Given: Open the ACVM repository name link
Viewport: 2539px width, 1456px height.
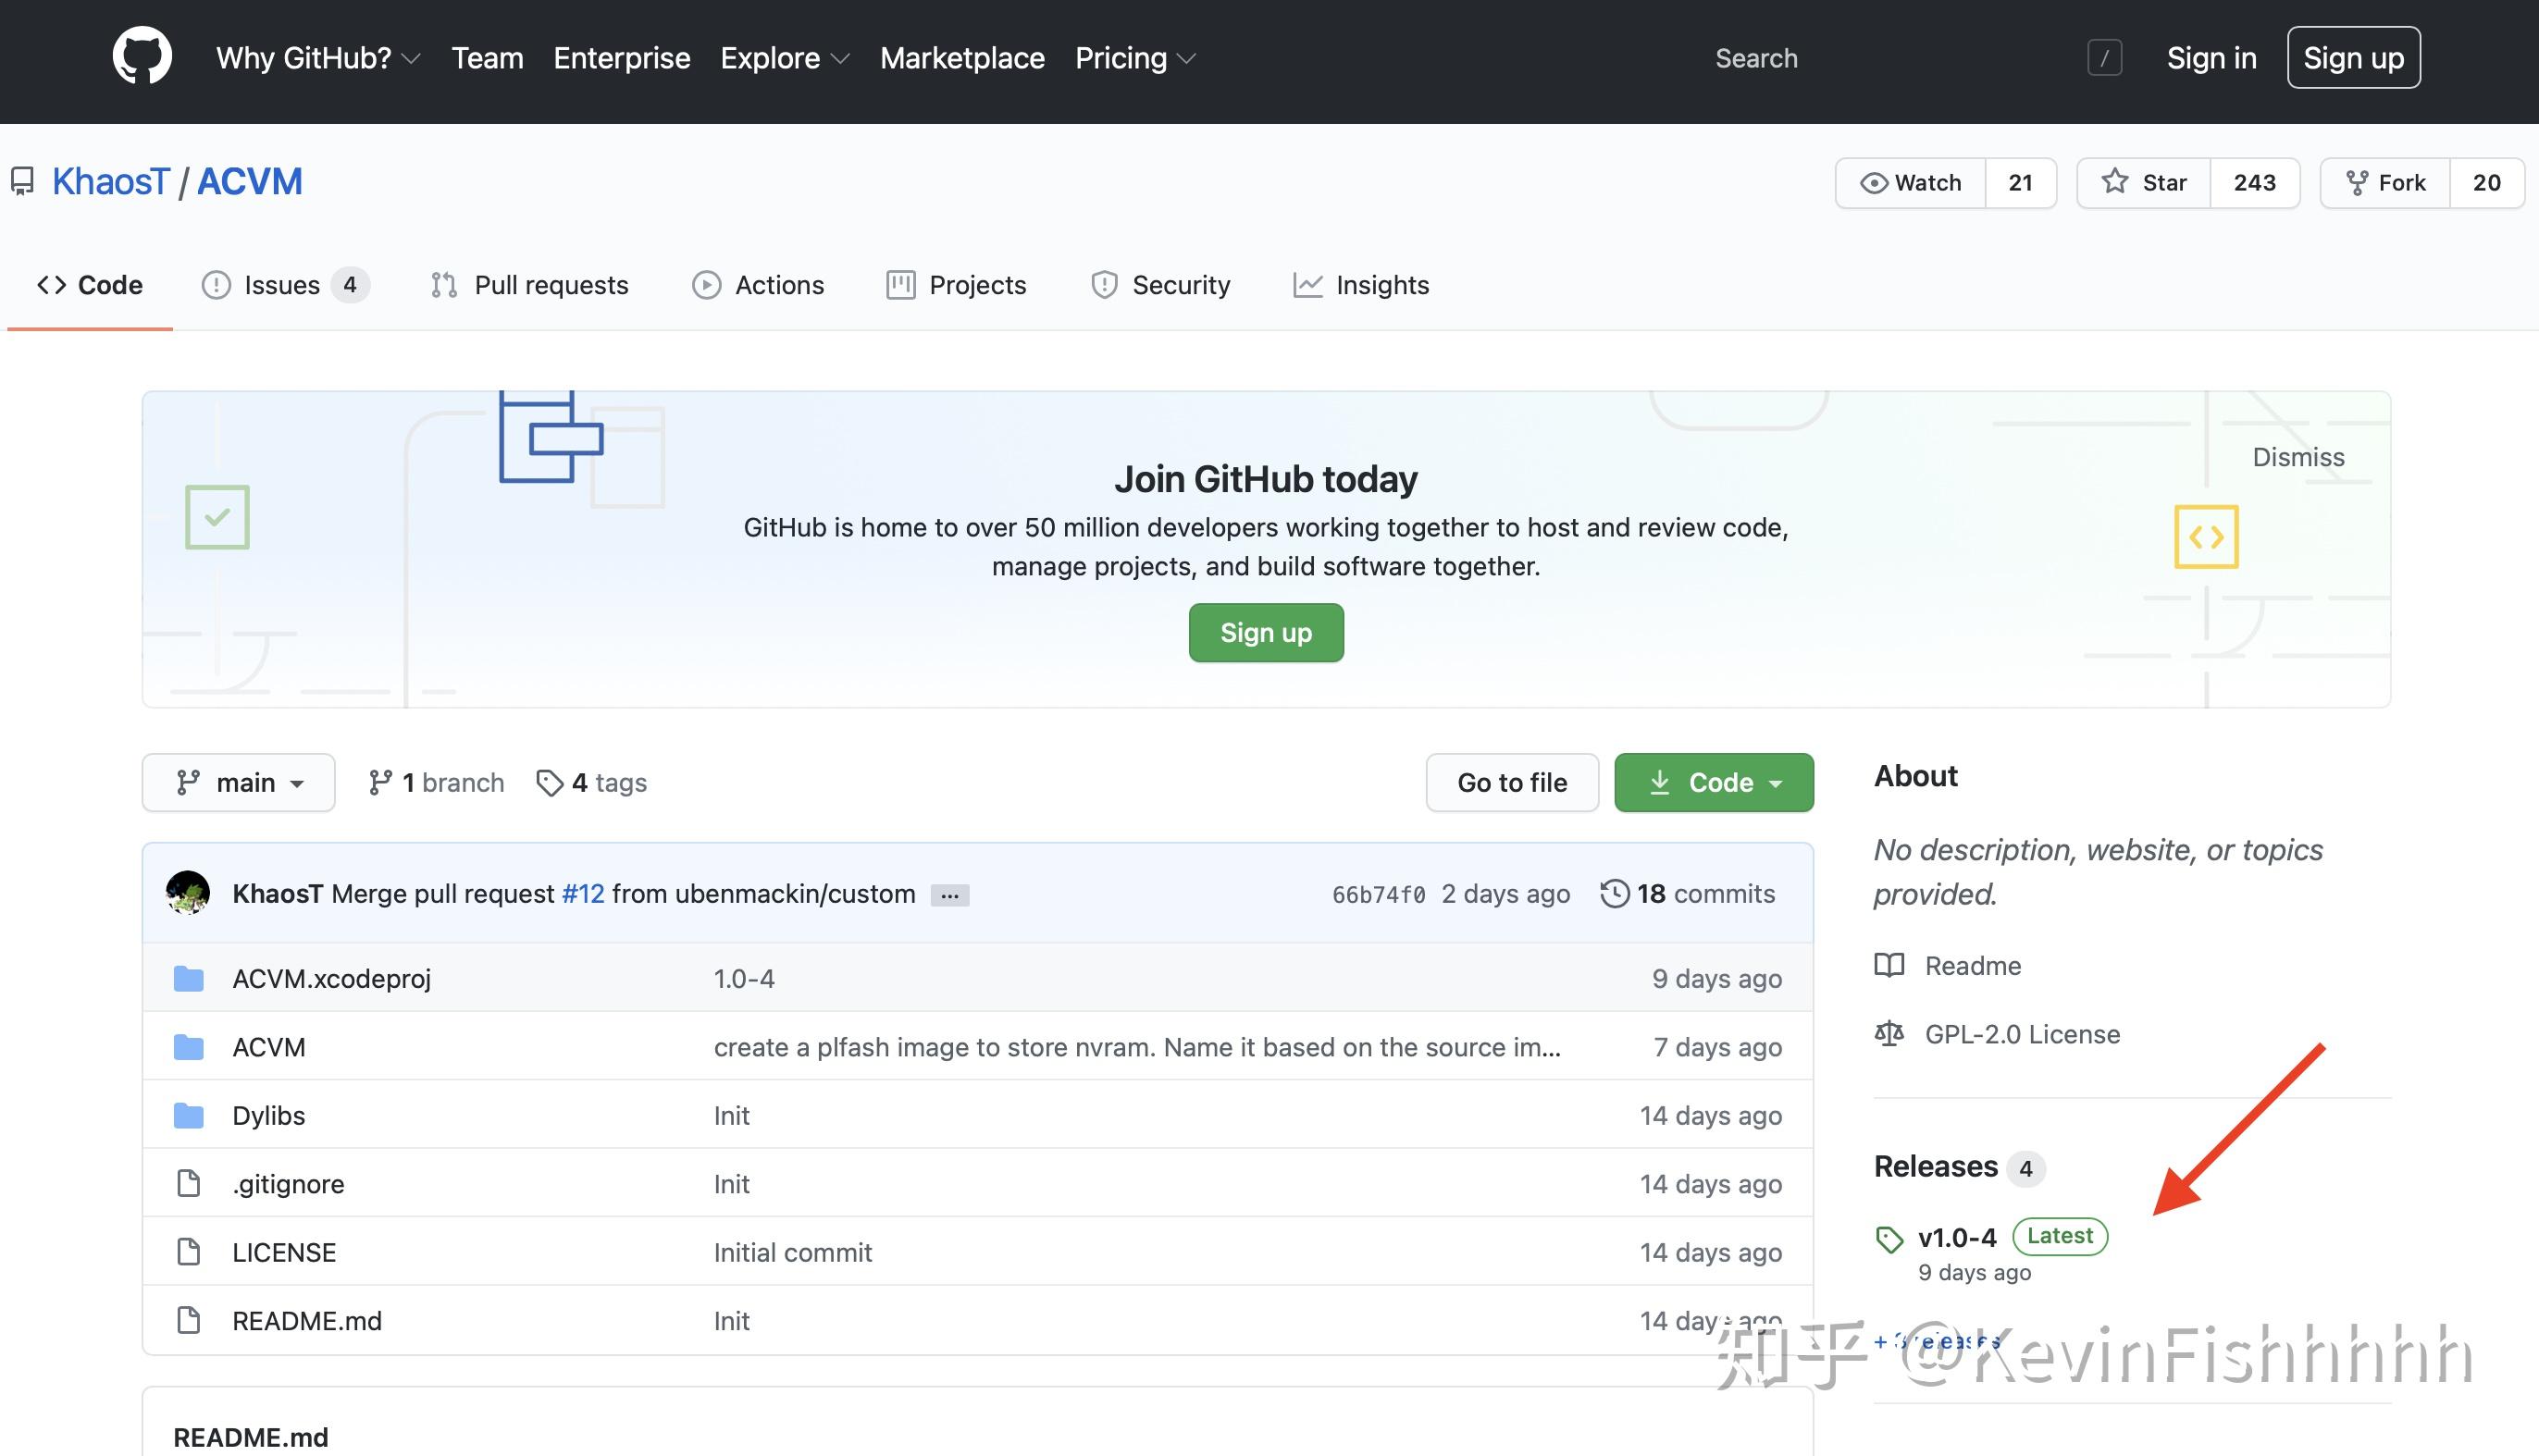Looking at the screenshot, I should [250, 181].
